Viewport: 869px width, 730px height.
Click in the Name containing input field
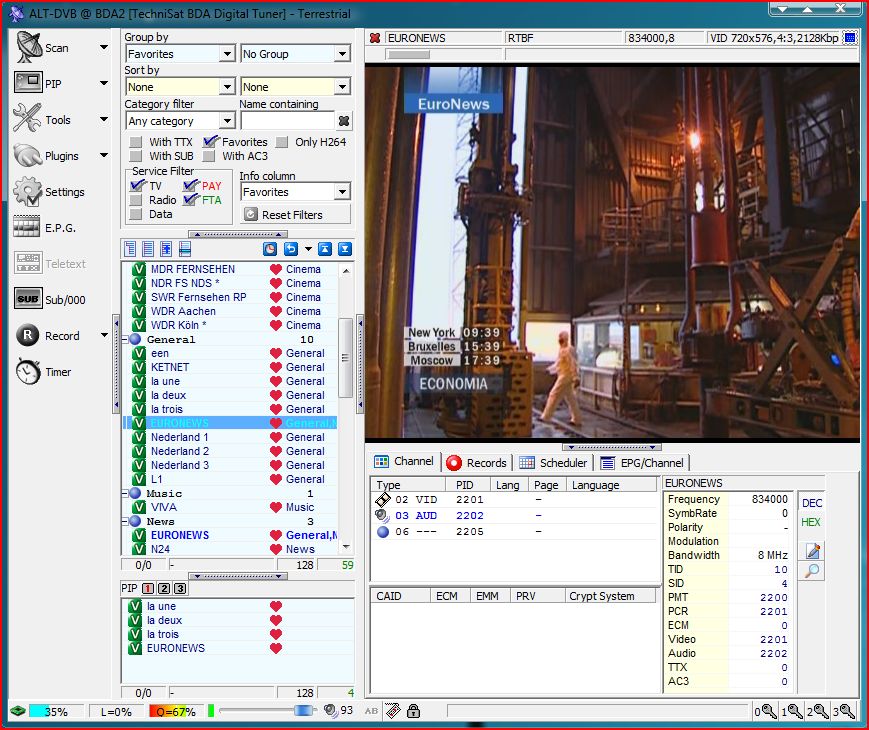(x=288, y=120)
